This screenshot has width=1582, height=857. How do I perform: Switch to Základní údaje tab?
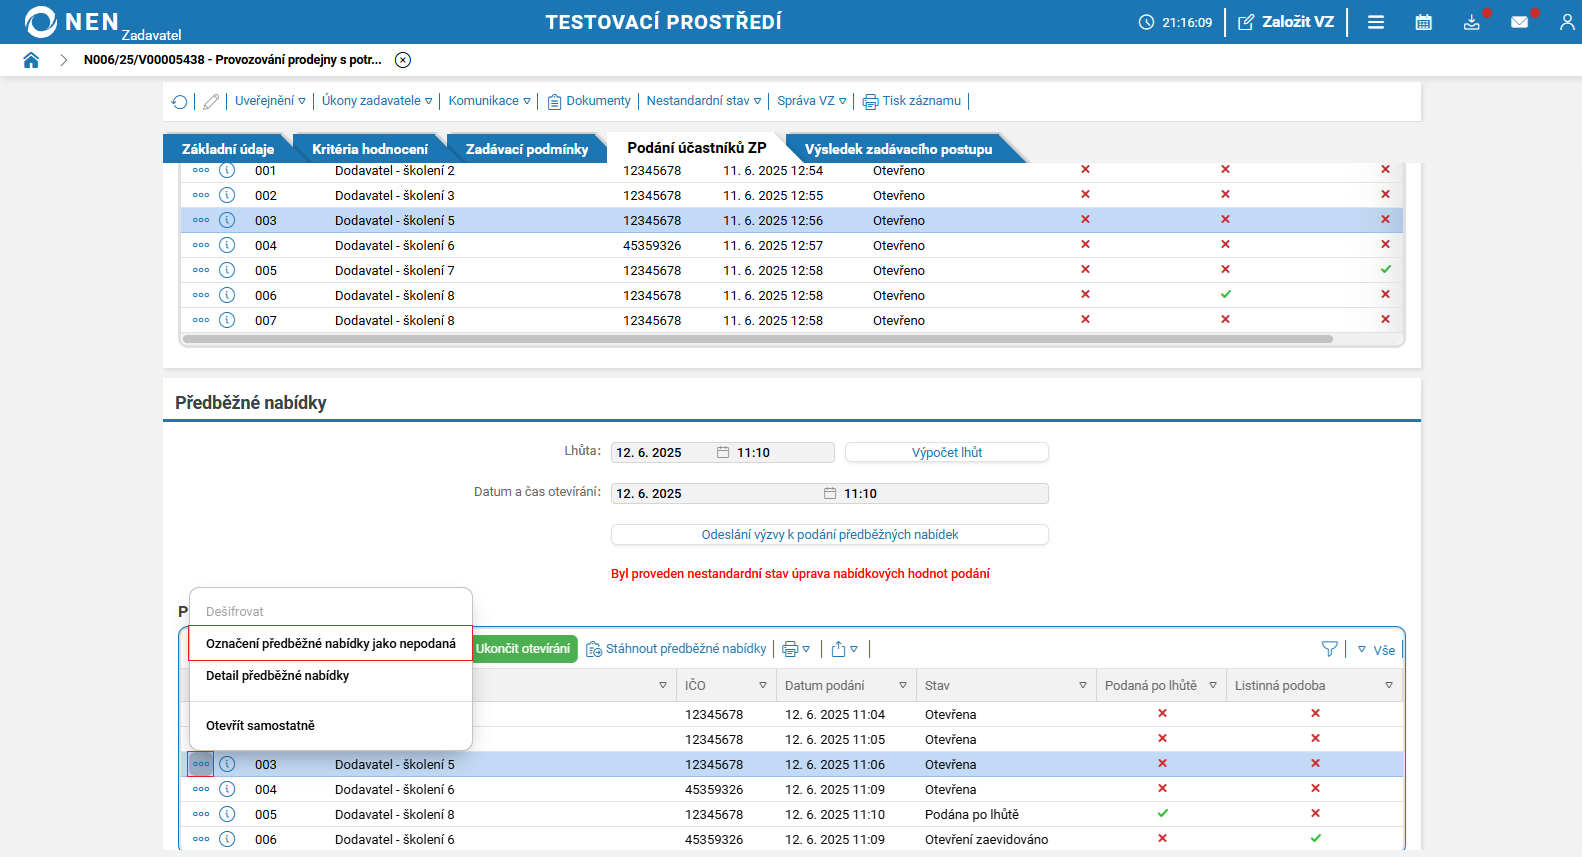tap(228, 149)
